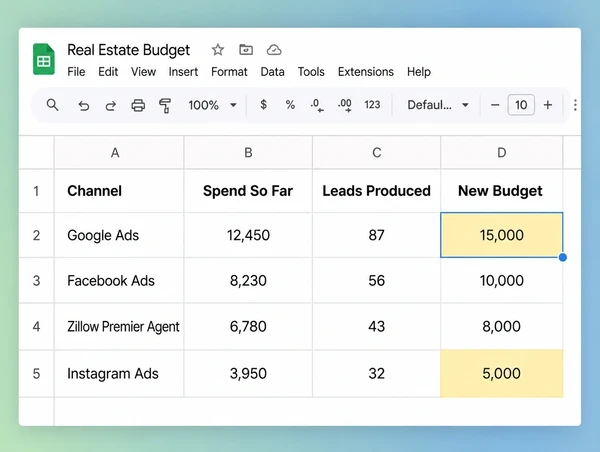Select row 1 header
The width and height of the screenshot is (600, 452).
click(36, 191)
